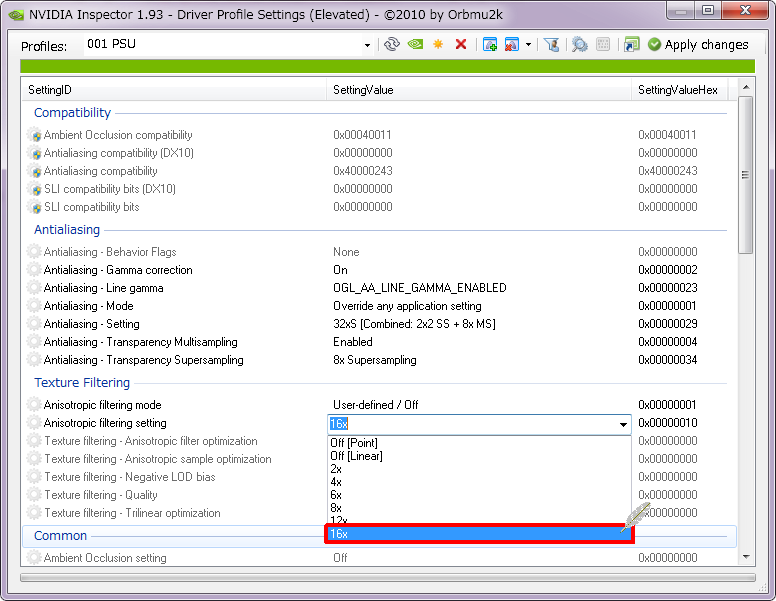This screenshot has width=776, height=601.
Task: Select 'Texture filtering - Anisotropic sample optimization' row
Action: (157, 459)
